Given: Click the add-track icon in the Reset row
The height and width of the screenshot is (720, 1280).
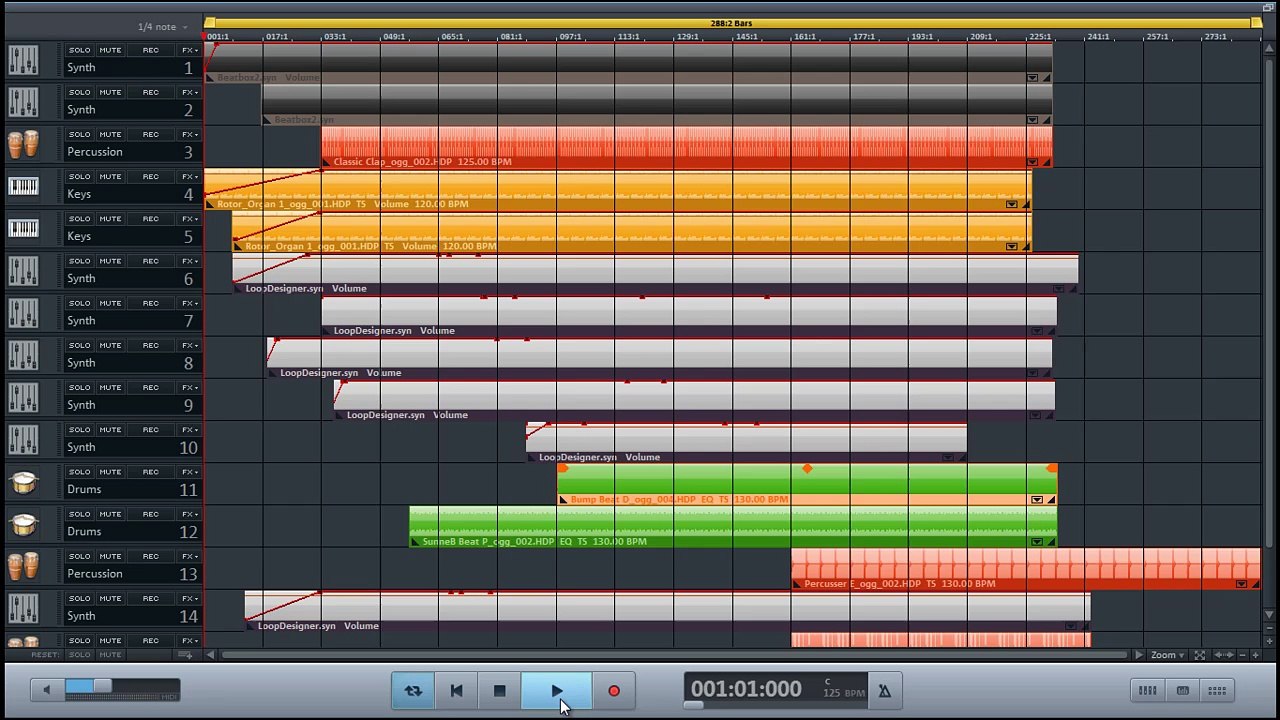Looking at the screenshot, I should click(185, 655).
